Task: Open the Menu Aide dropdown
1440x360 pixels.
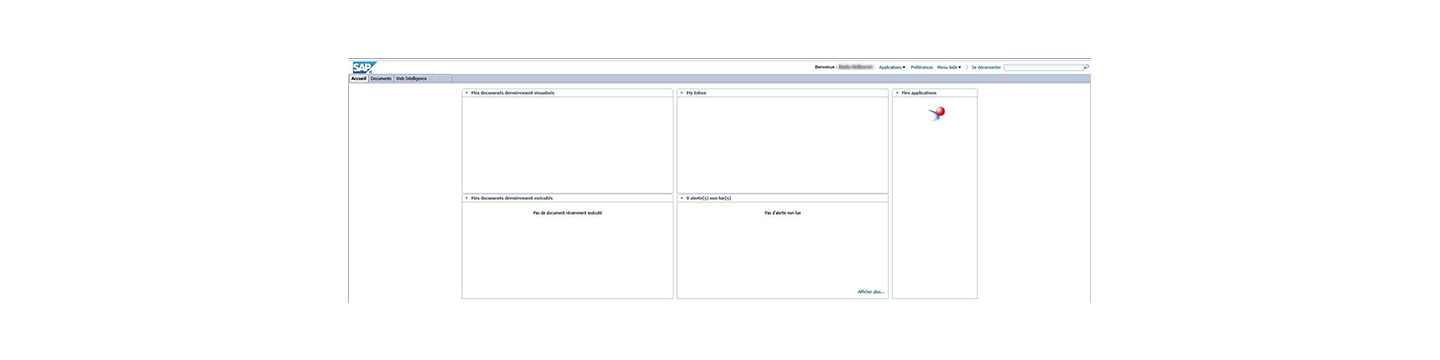Action: point(949,67)
